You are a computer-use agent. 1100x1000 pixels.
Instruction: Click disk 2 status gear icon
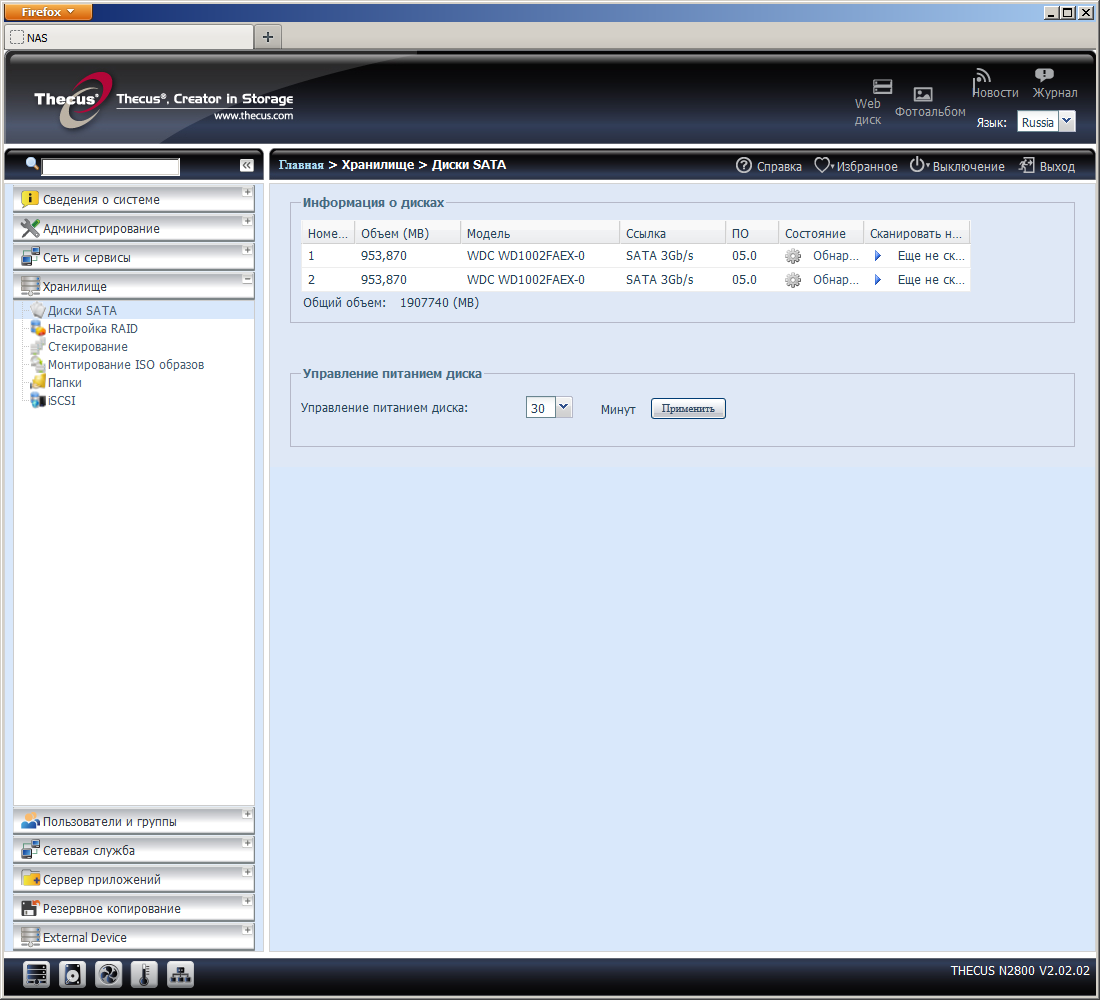click(793, 280)
